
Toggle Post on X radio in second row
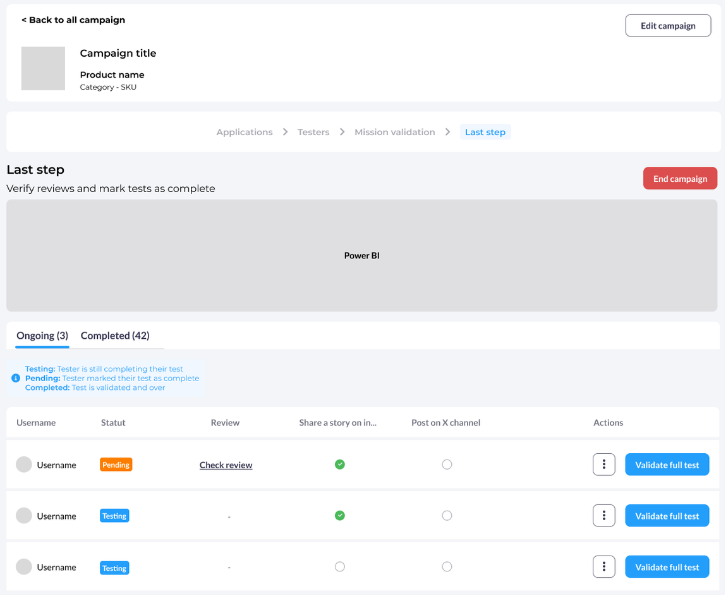click(x=447, y=516)
